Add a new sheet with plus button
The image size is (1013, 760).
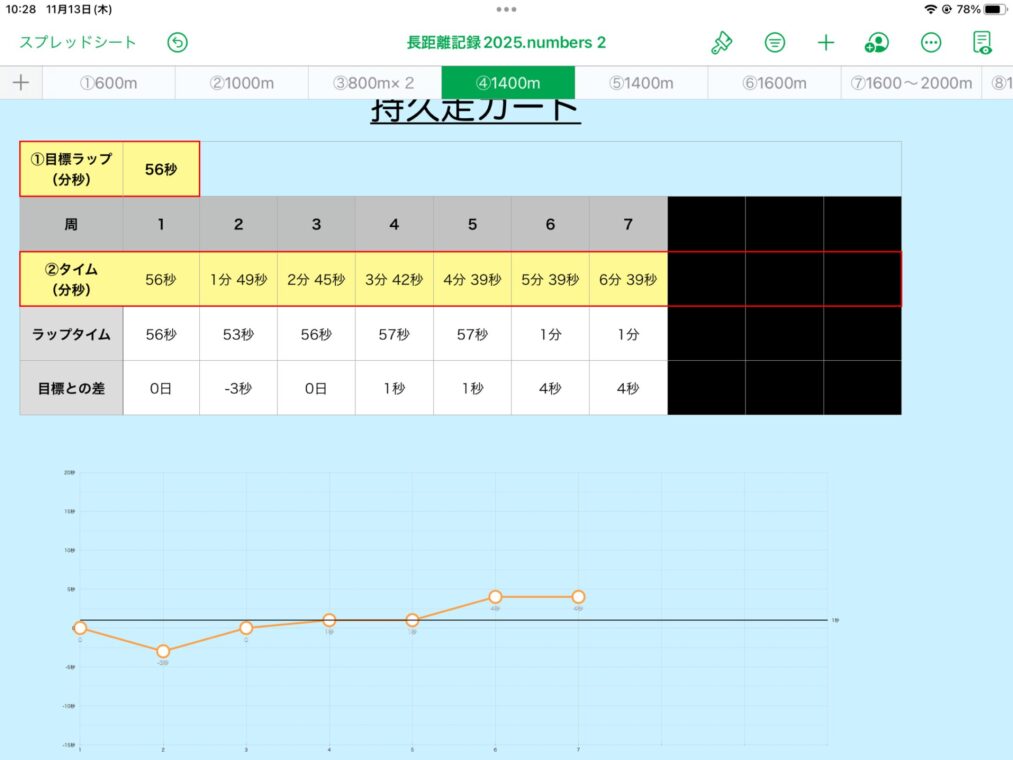coord(20,83)
